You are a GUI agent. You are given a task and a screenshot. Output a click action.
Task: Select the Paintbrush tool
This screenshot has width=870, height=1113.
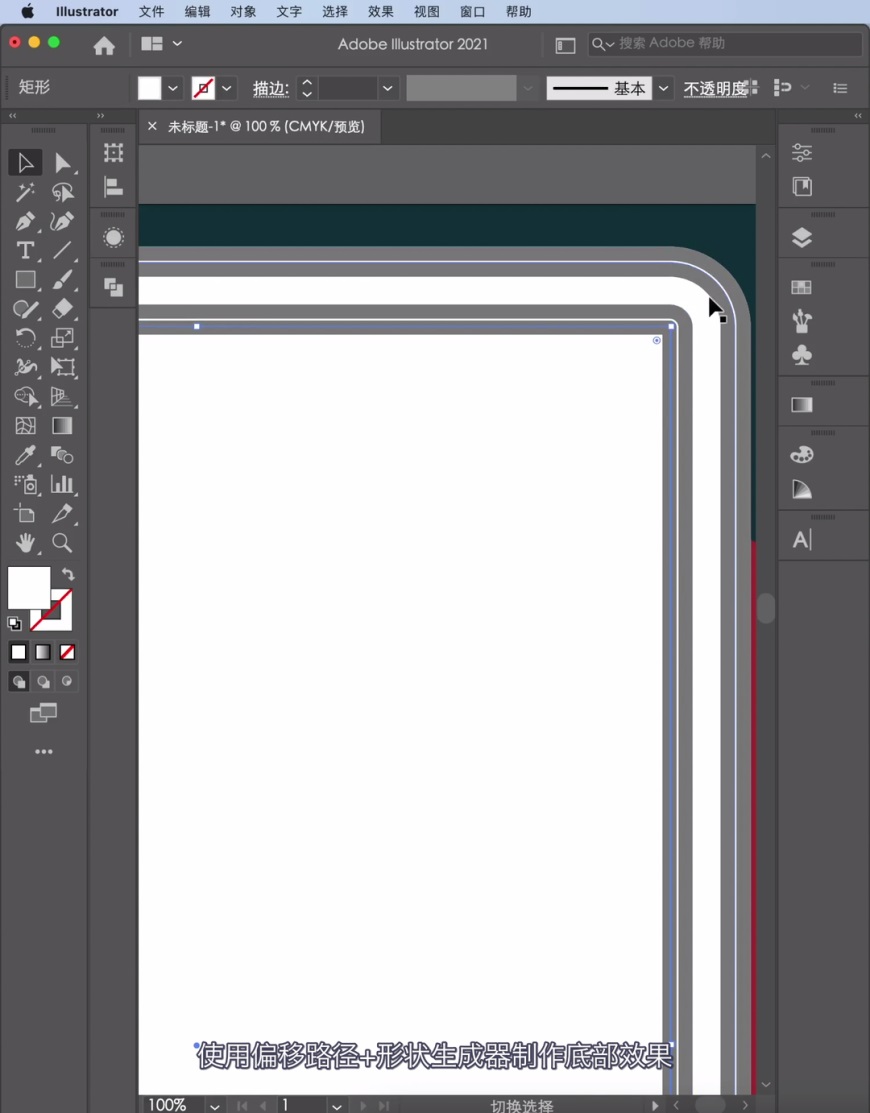(x=62, y=280)
